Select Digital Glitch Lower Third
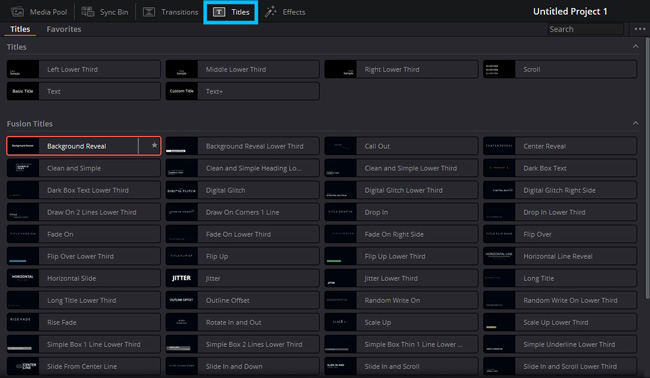The width and height of the screenshot is (650, 378). click(401, 190)
